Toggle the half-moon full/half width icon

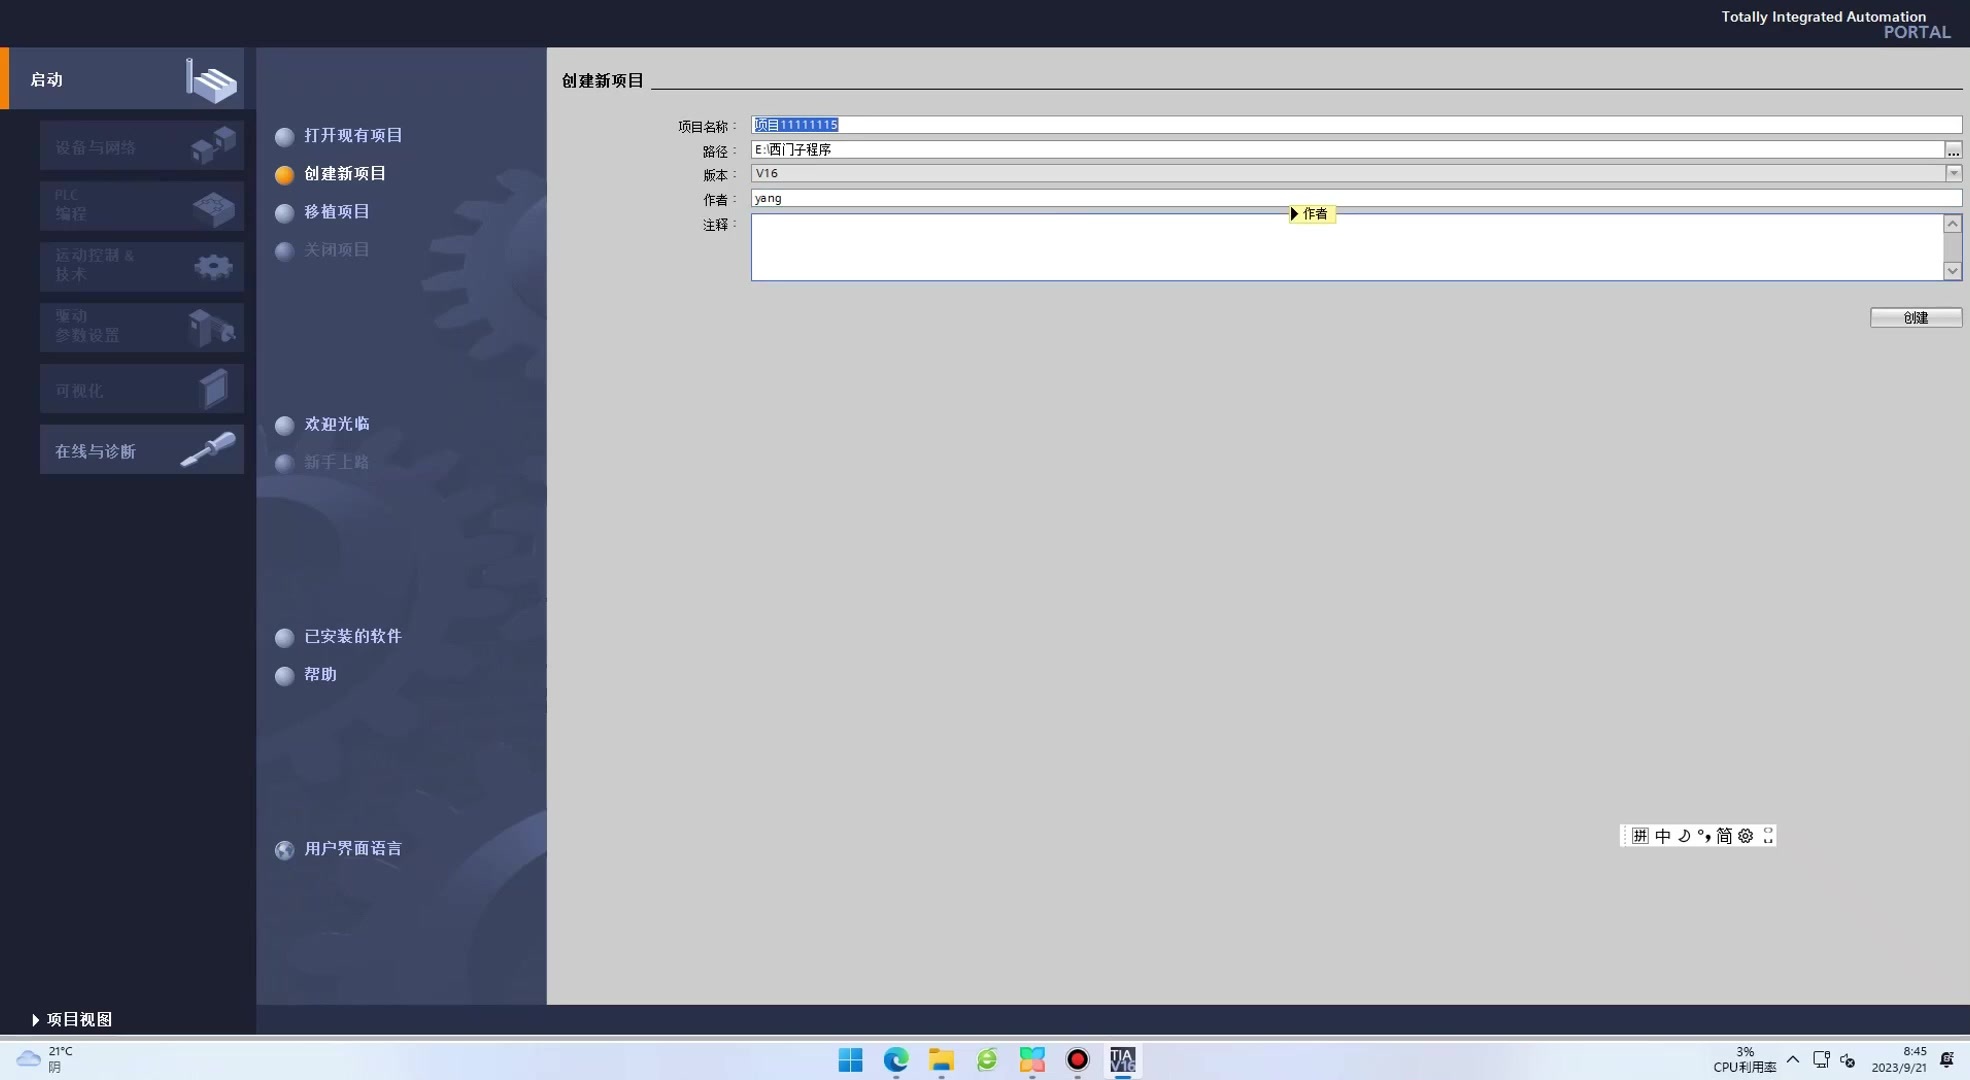click(1684, 836)
